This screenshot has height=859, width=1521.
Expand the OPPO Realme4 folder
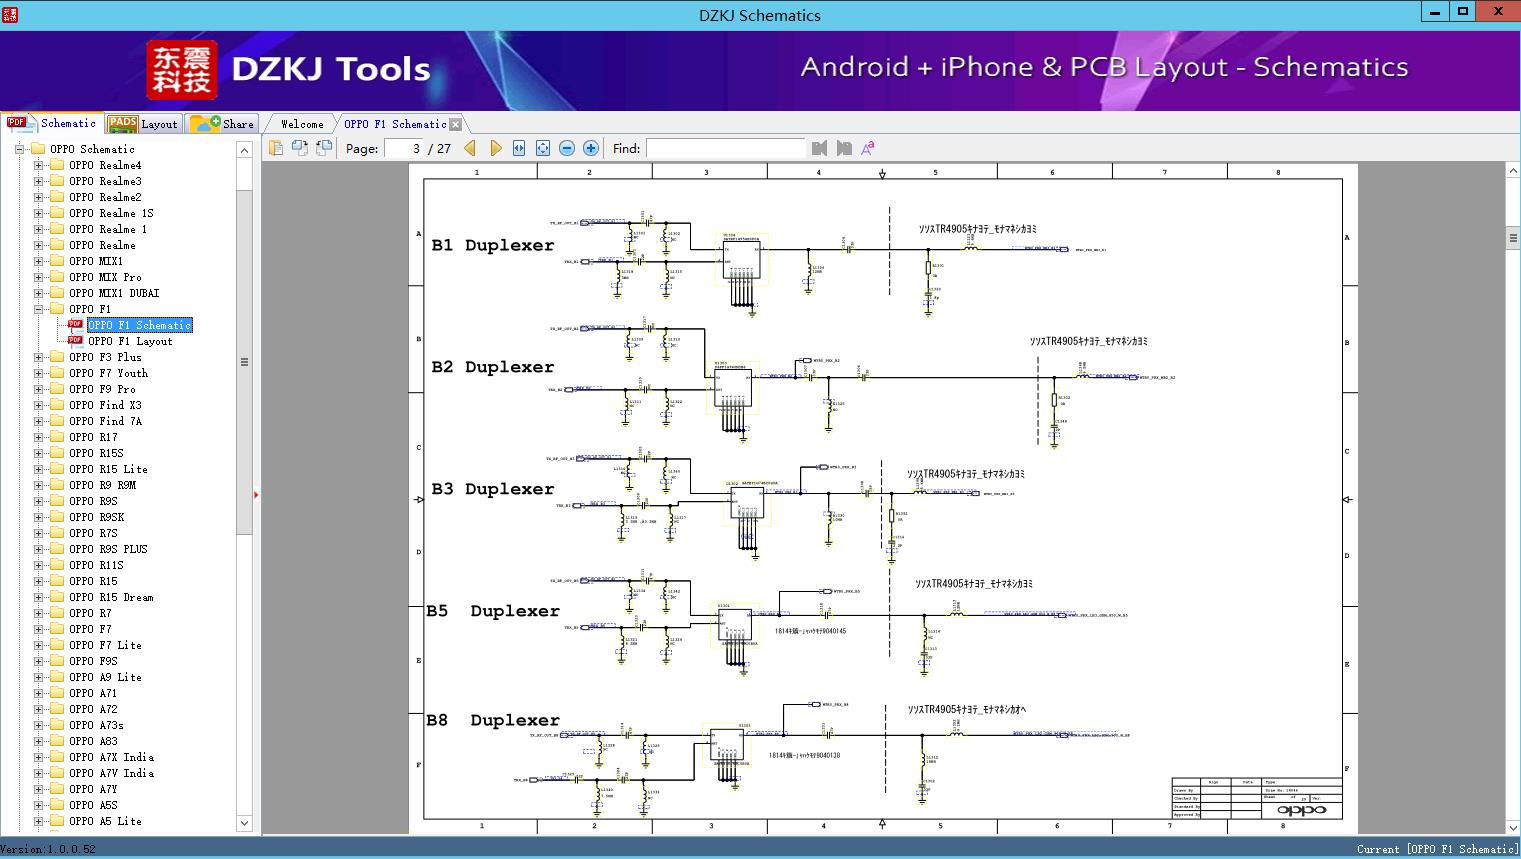pyautogui.click(x=39, y=165)
